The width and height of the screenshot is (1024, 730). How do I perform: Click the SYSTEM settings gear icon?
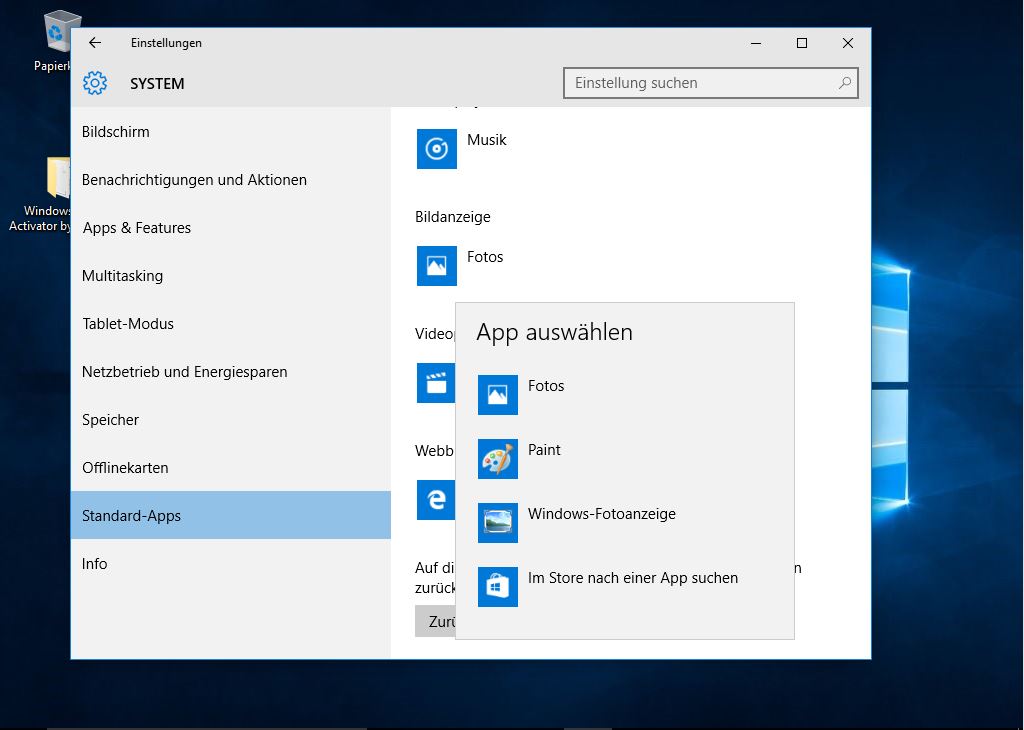(x=95, y=84)
